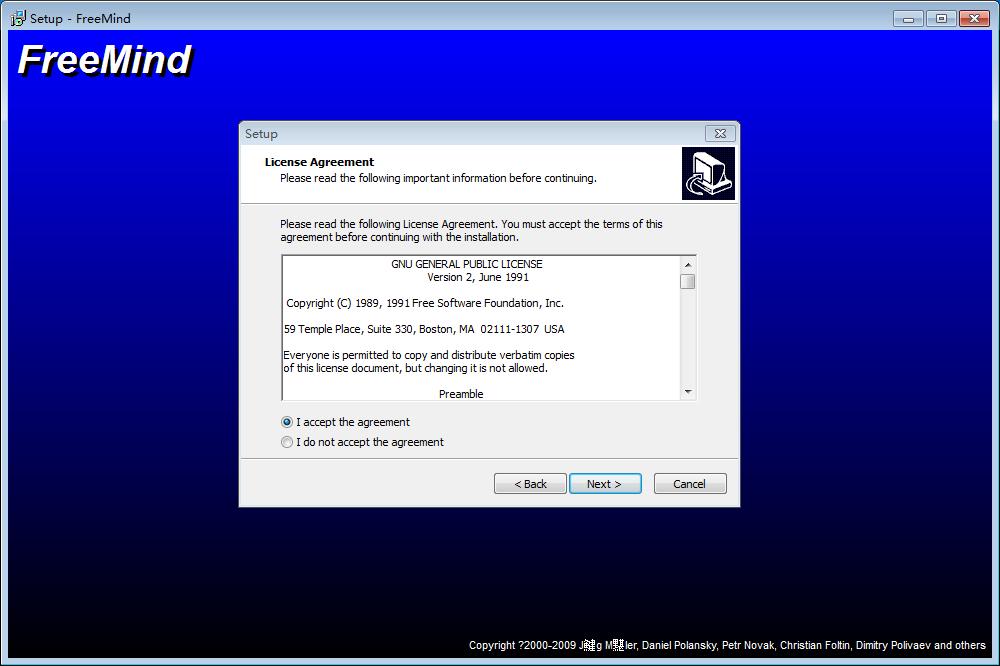This screenshot has height=666, width=1000.
Task: Maximize the Setup - FreeMind outer window
Action: [x=941, y=18]
